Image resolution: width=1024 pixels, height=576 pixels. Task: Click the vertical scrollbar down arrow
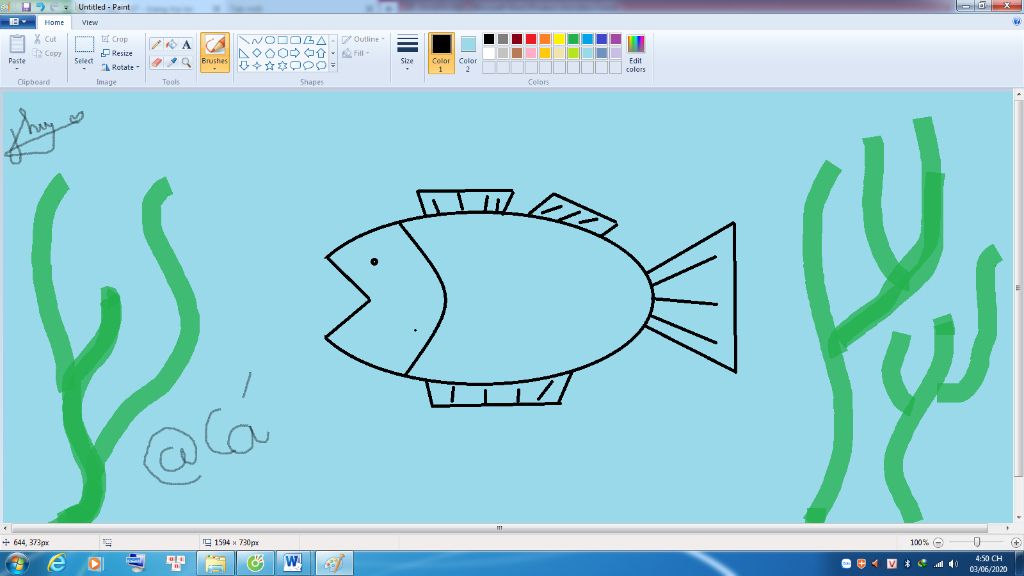(x=1019, y=518)
